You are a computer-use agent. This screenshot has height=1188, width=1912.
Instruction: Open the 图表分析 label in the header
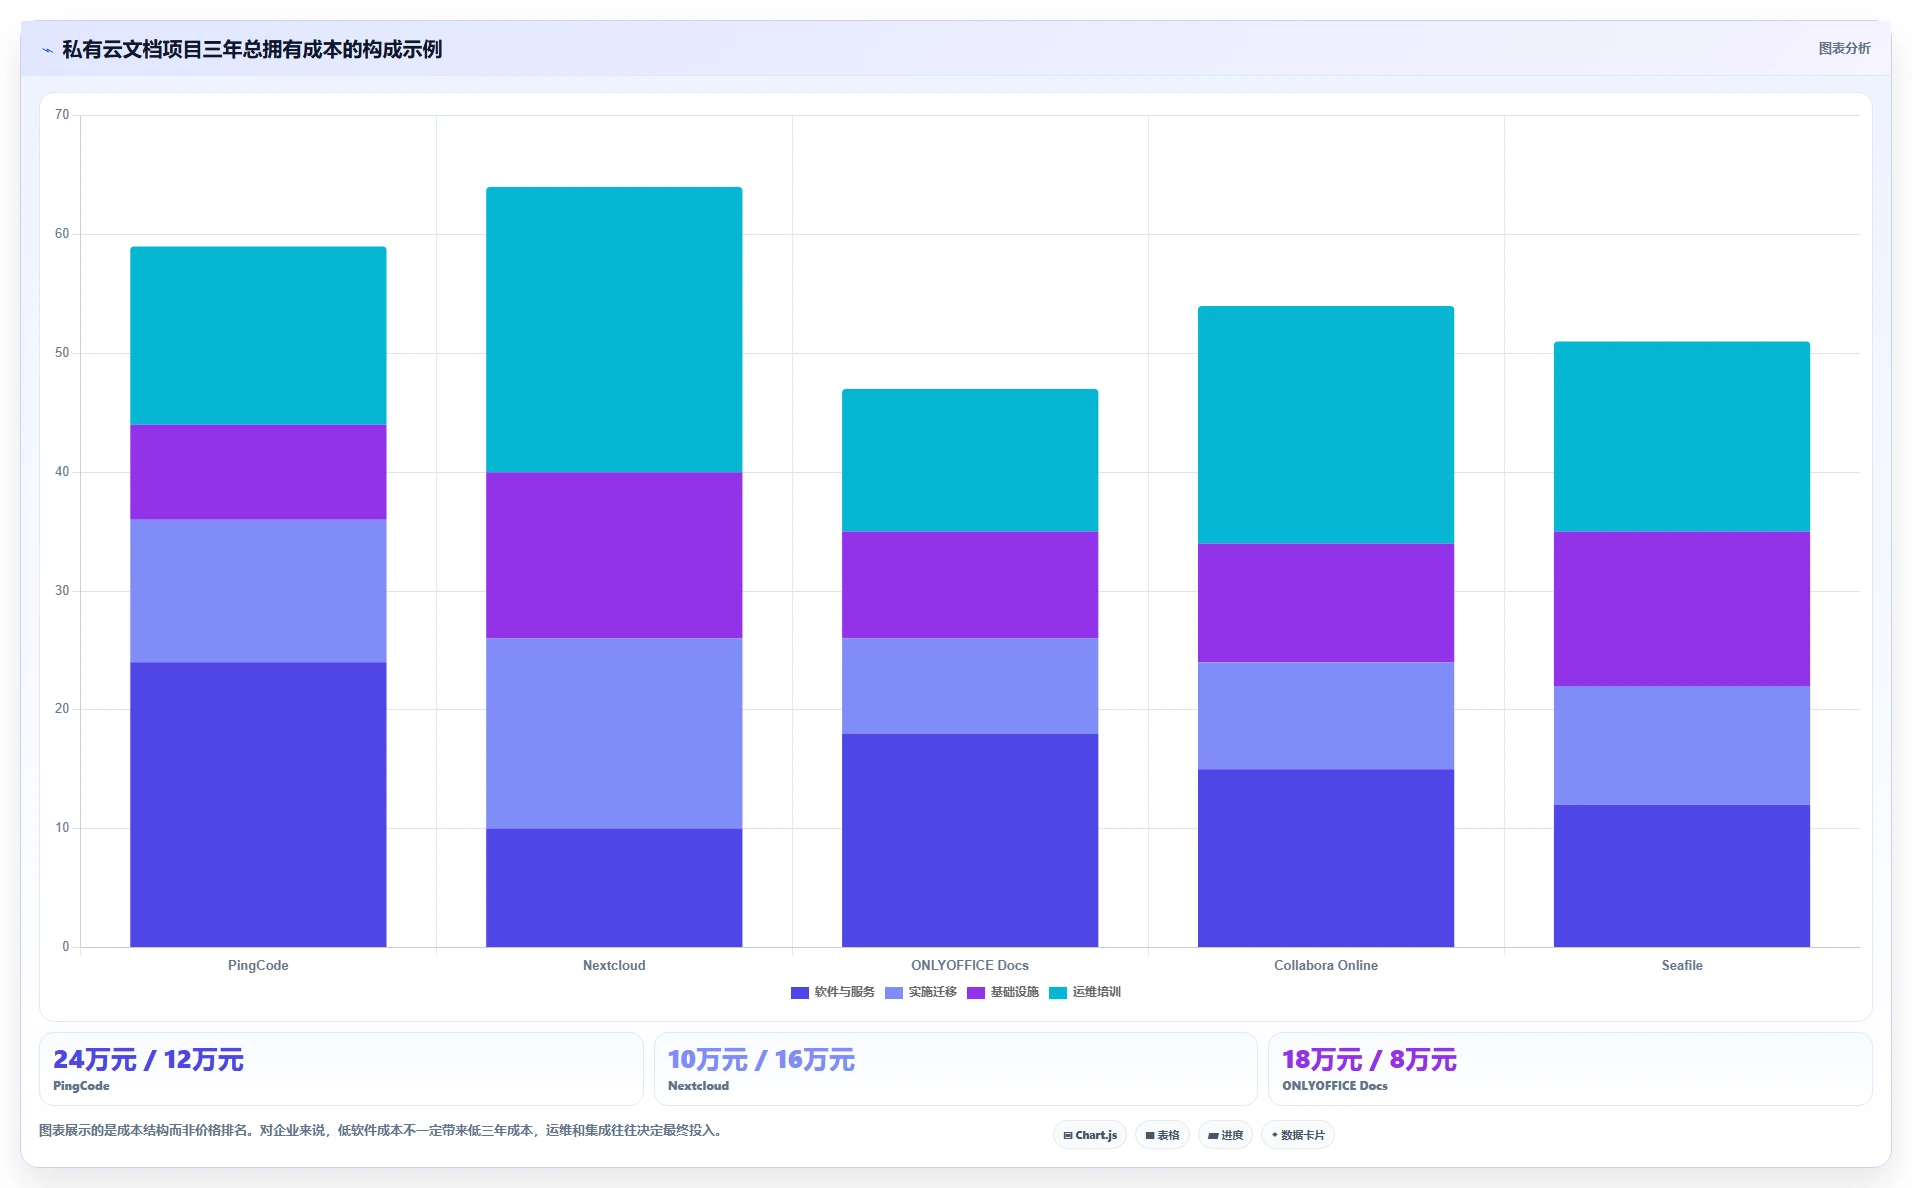coord(1844,48)
